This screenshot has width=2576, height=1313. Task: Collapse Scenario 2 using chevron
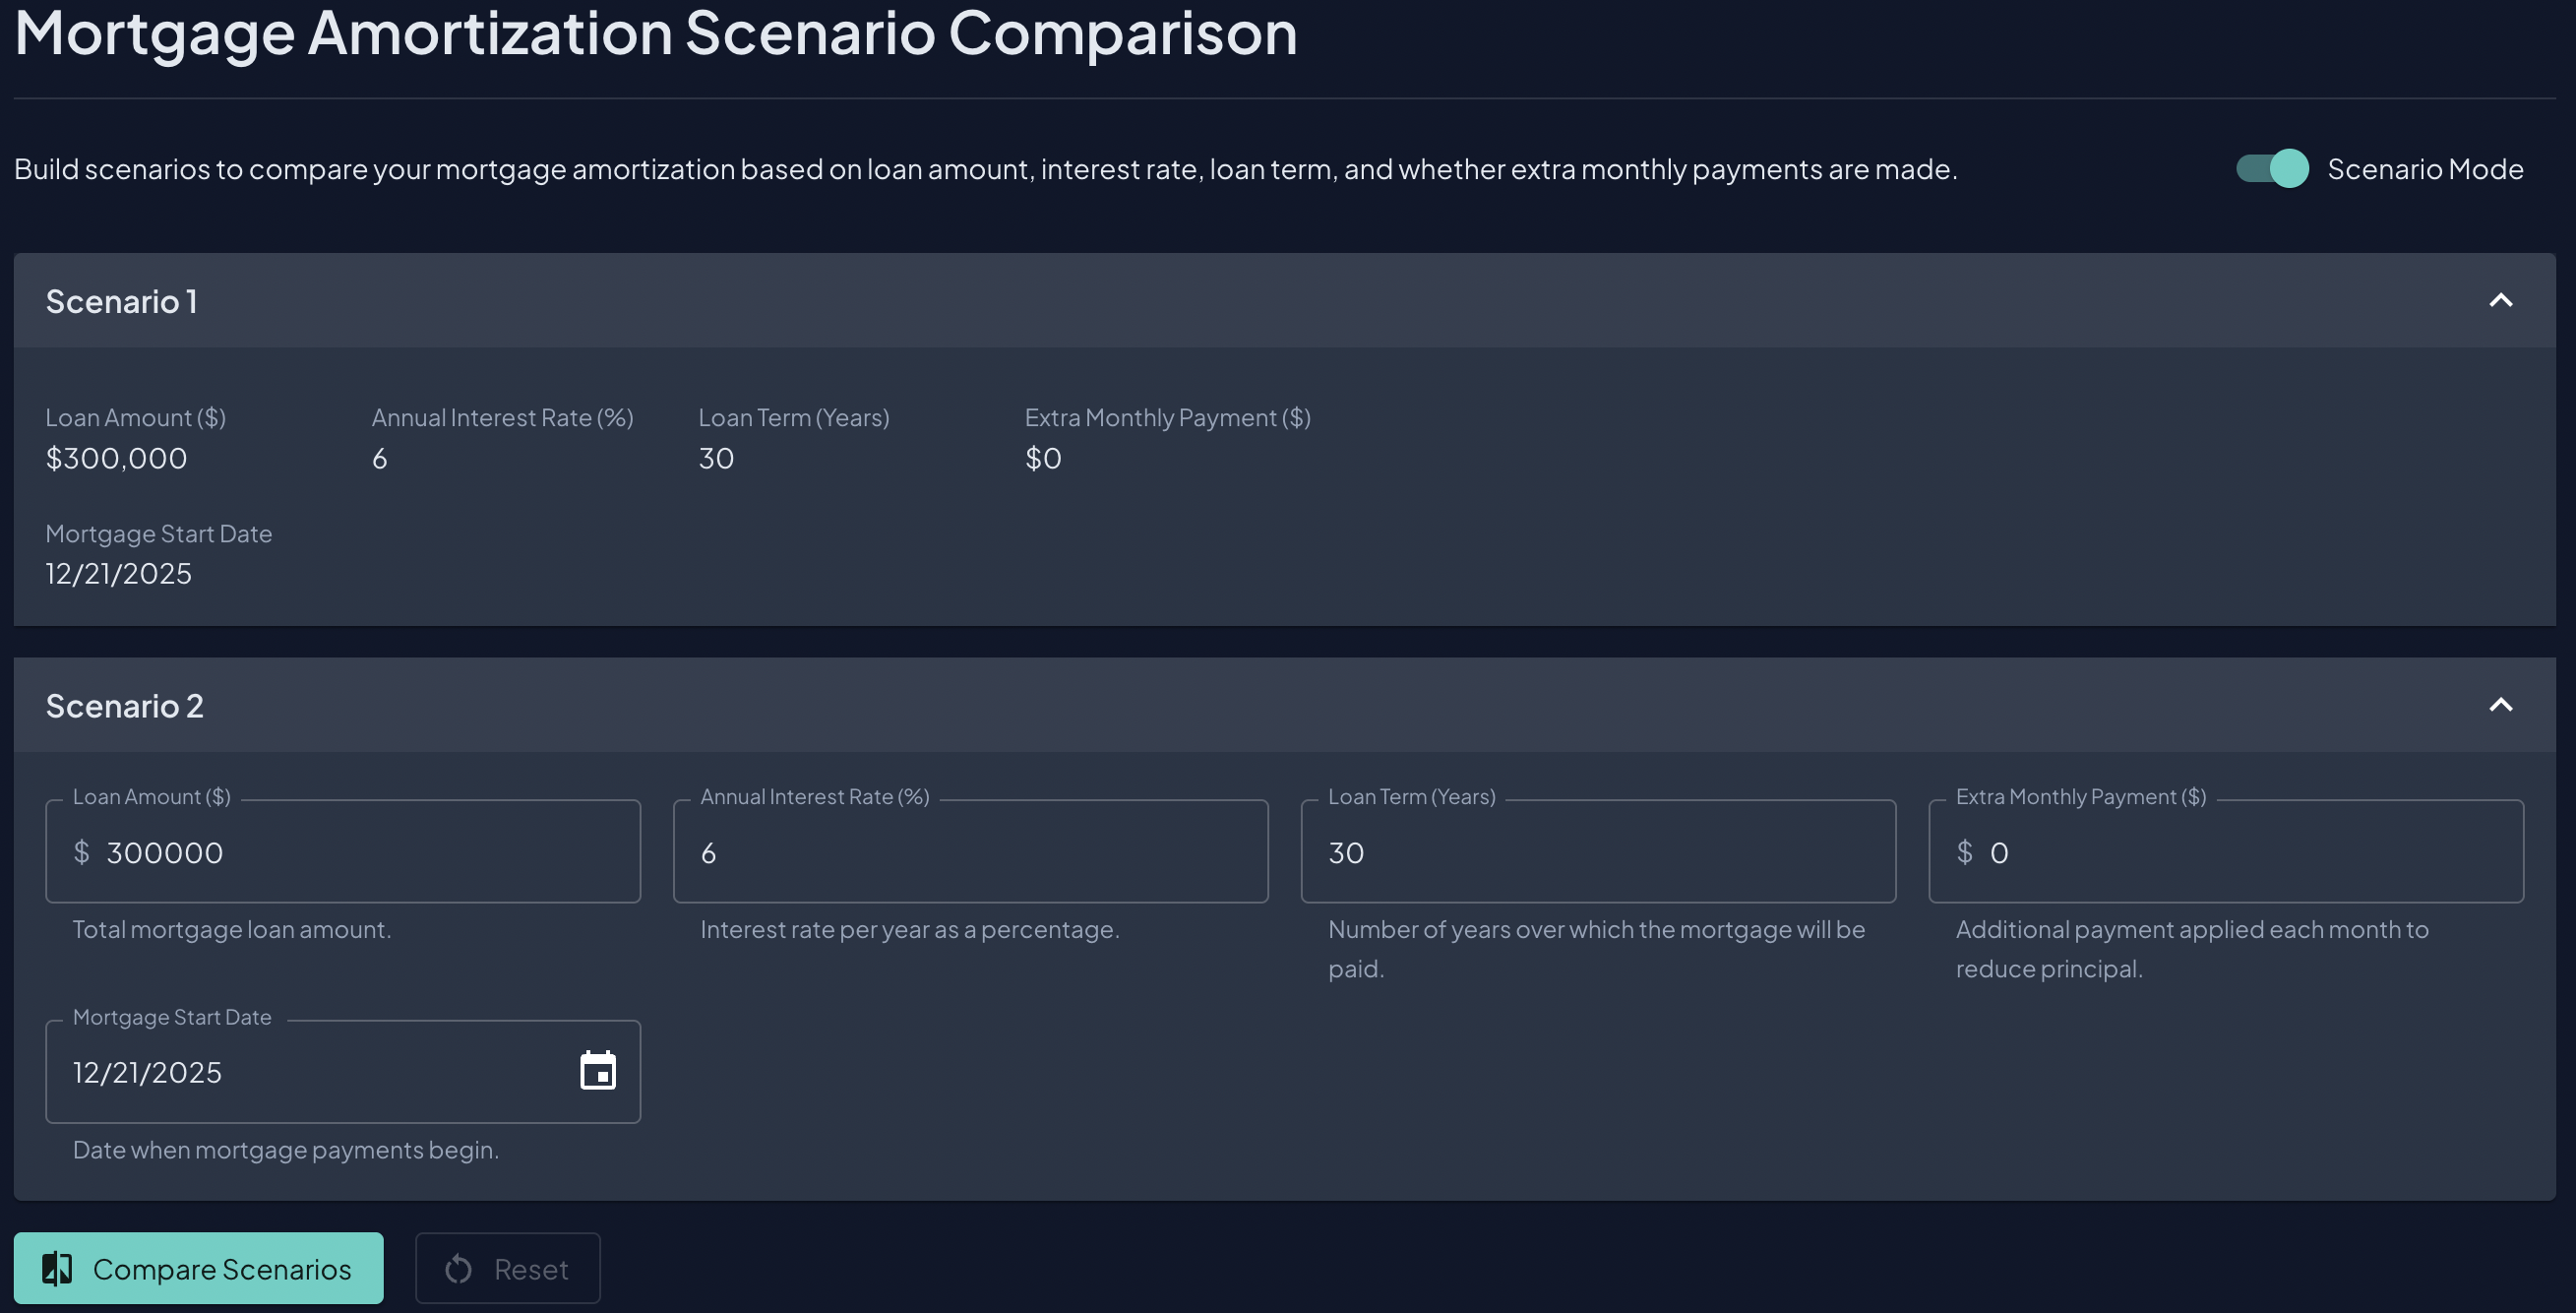click(x=2500, y=705)
